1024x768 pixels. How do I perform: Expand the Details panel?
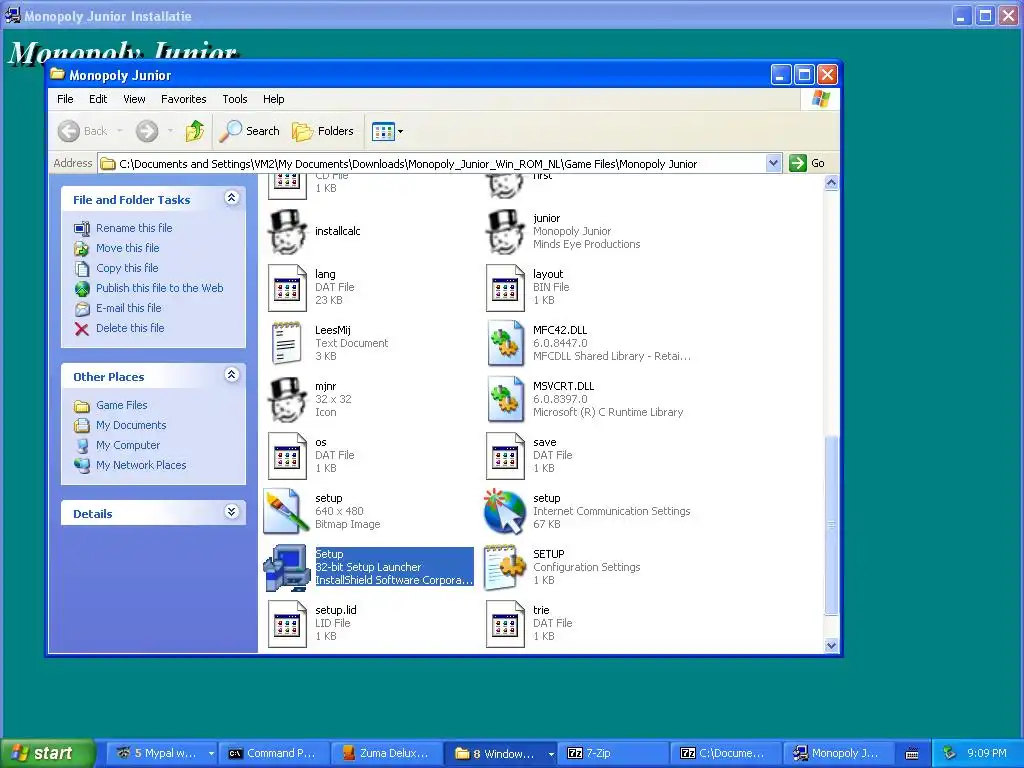pos(231,512)
